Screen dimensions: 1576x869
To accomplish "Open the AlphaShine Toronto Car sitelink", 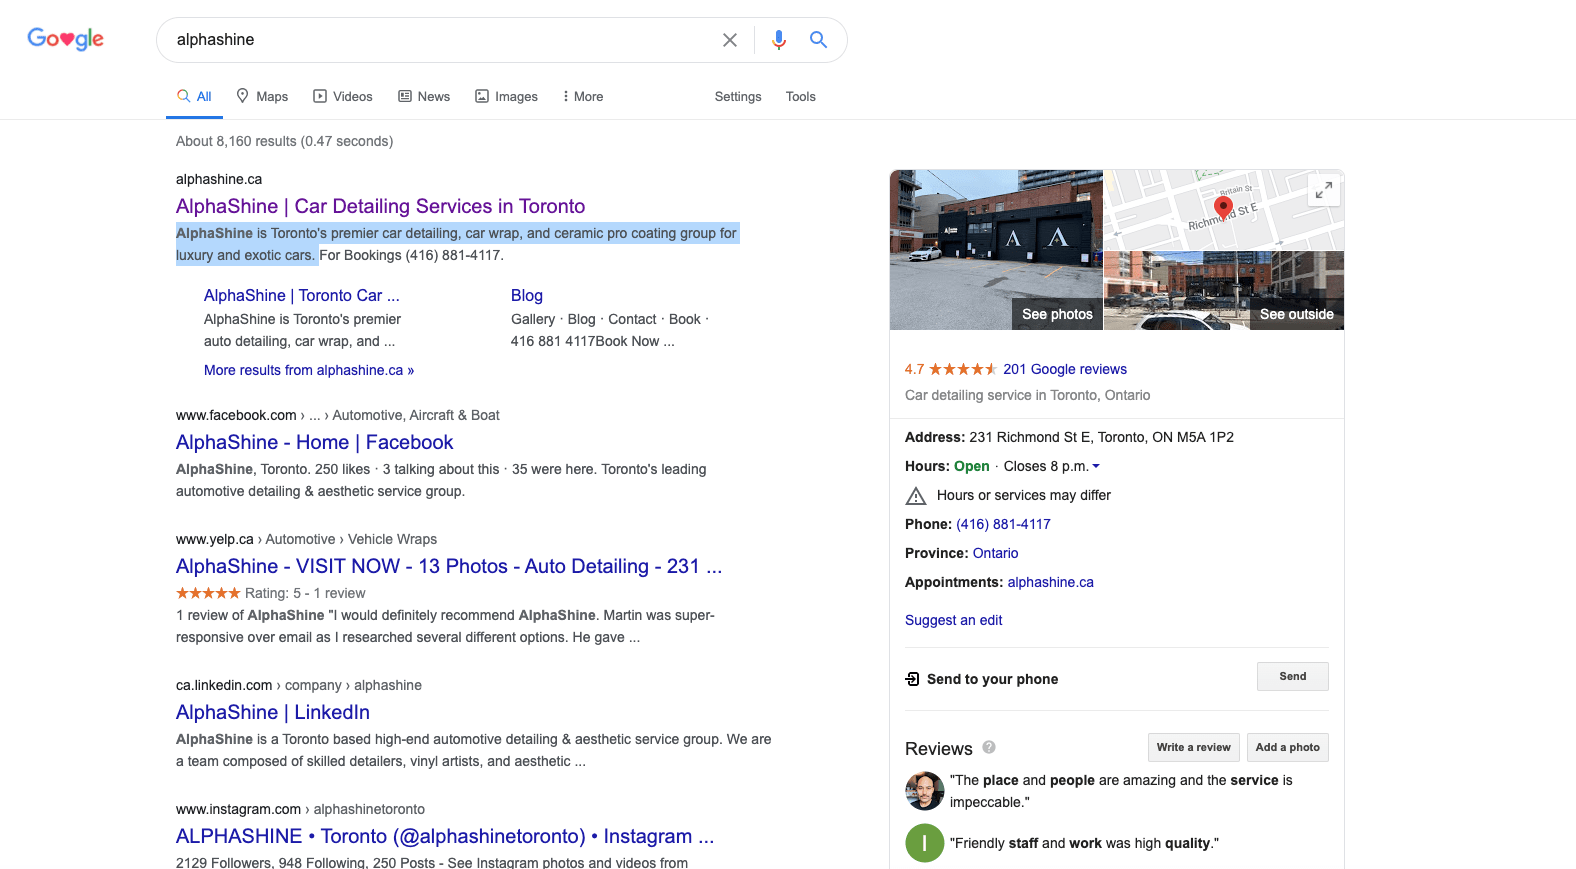I will tap(302, 295).
